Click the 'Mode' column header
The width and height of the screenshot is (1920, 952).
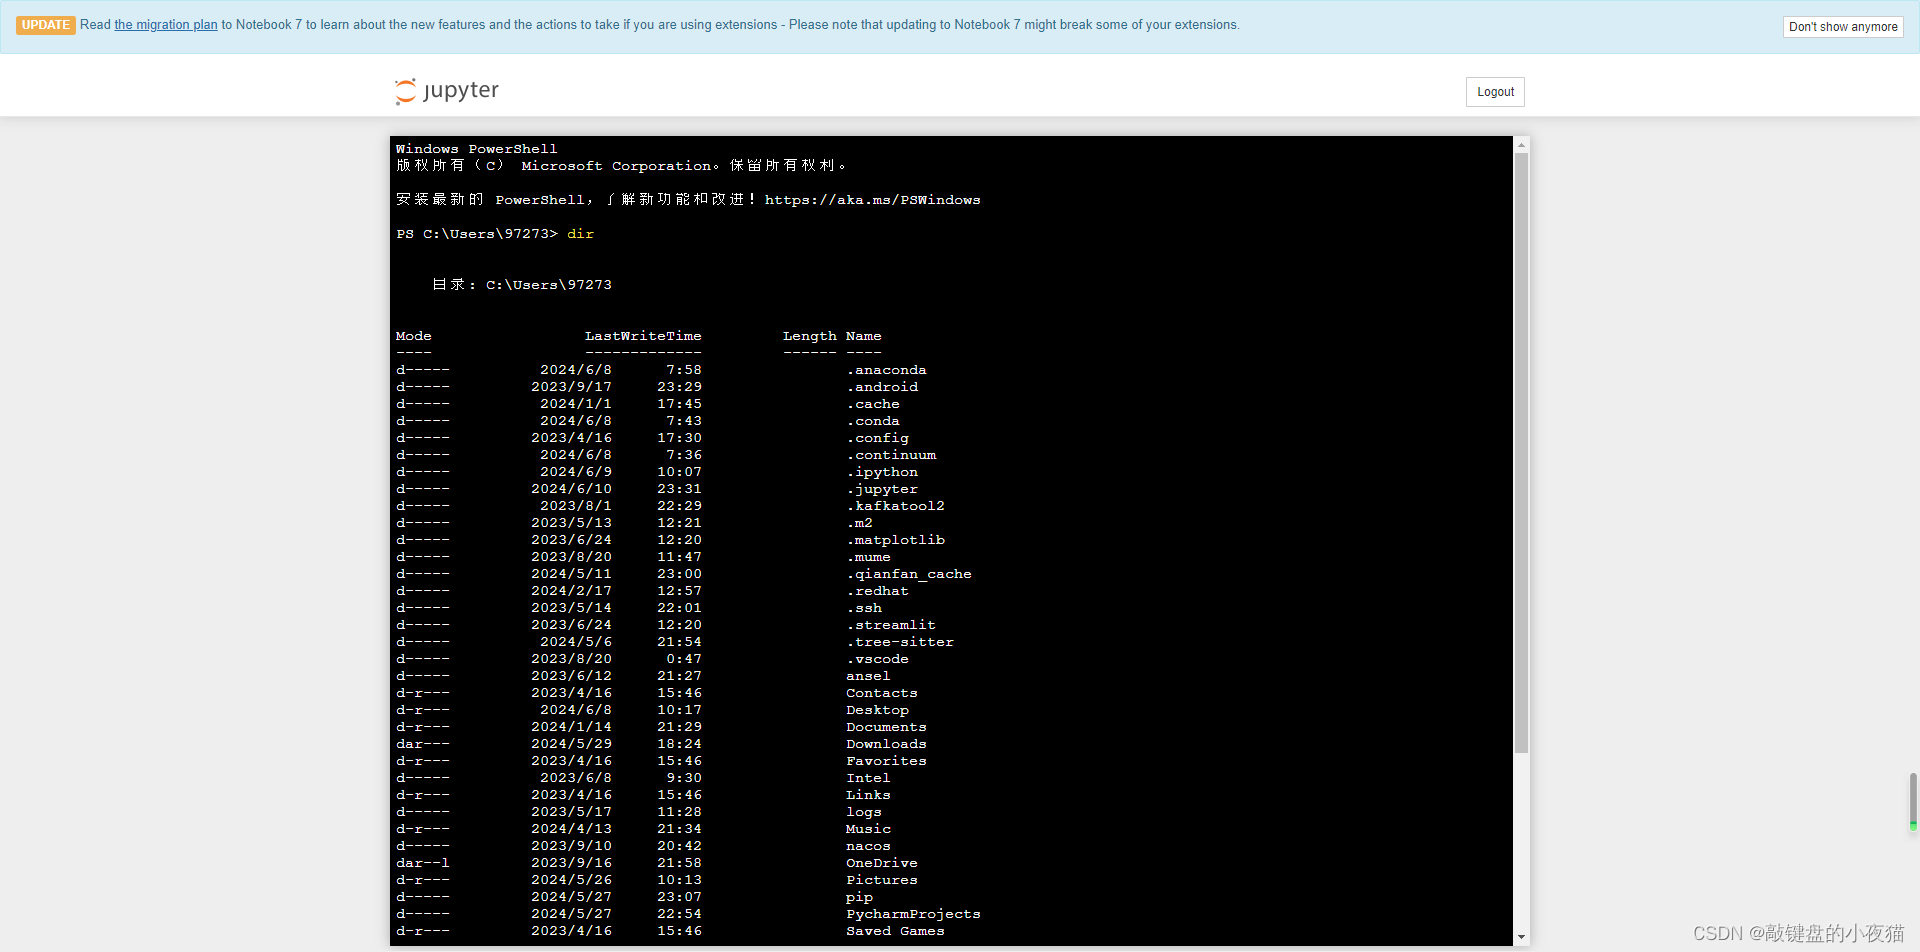tap(414, 336)
